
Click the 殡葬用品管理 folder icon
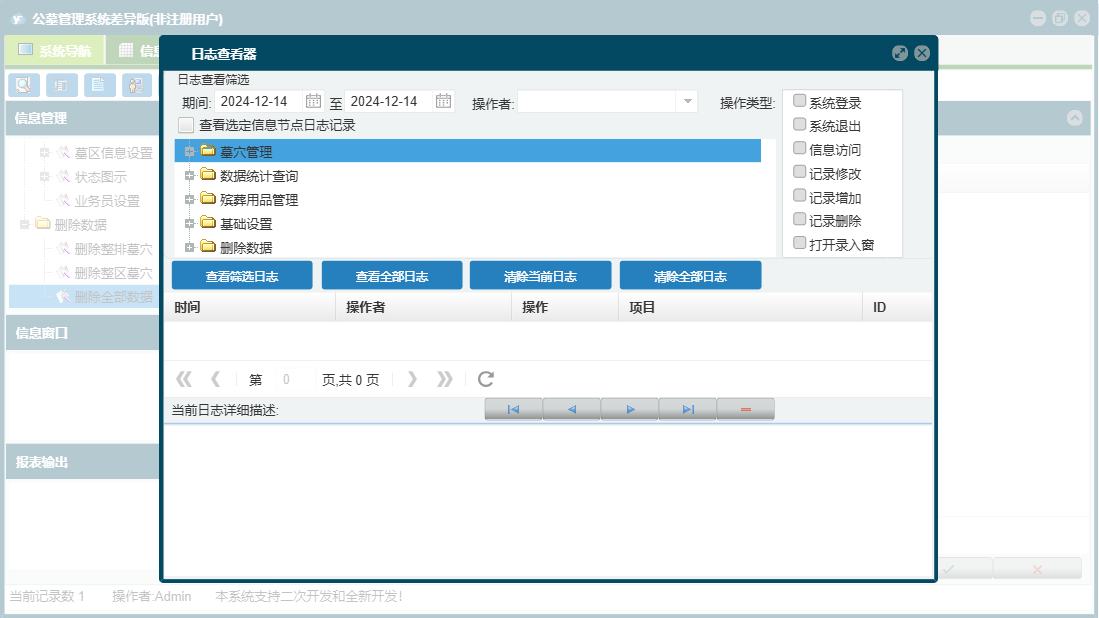click(x=207, y=198)
